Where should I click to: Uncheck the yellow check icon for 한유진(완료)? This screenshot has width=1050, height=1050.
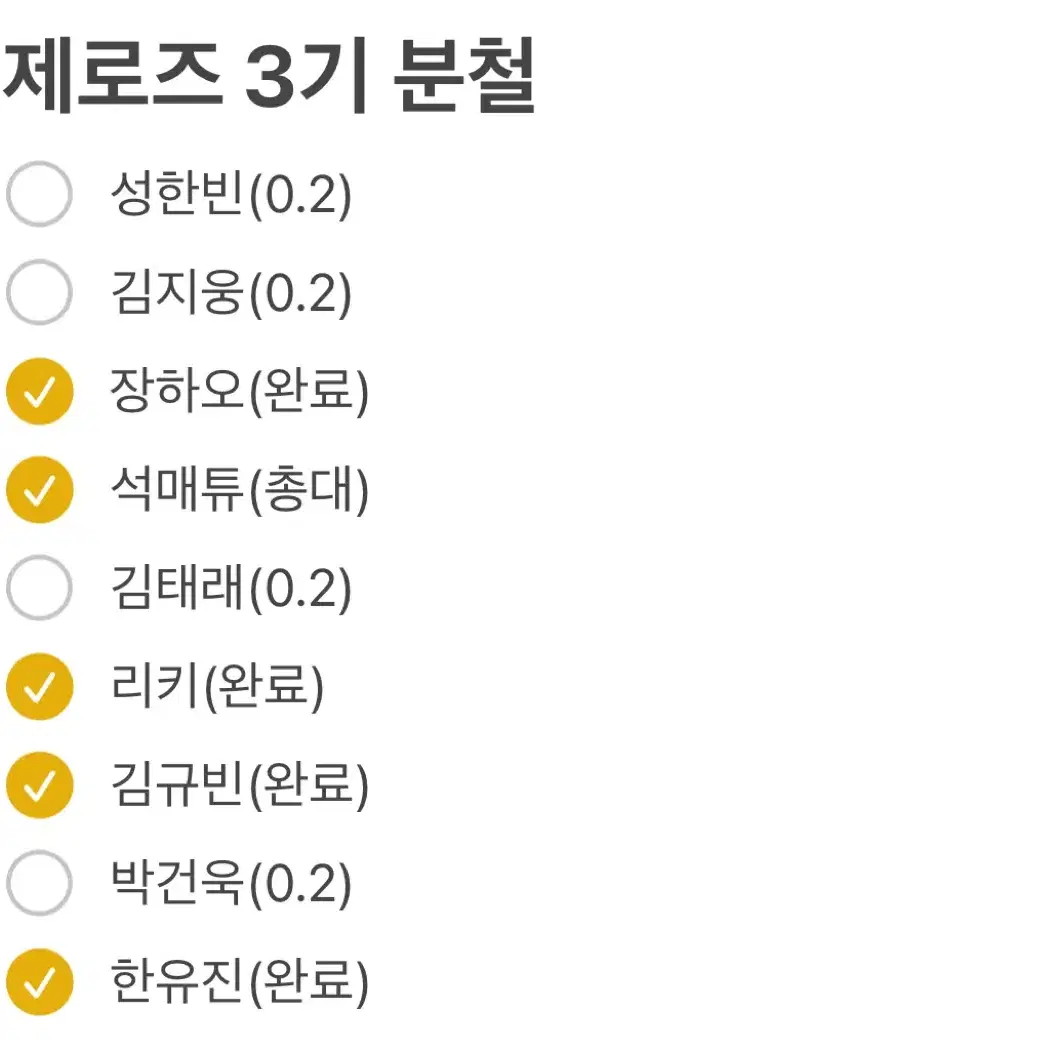click(39, 981)
